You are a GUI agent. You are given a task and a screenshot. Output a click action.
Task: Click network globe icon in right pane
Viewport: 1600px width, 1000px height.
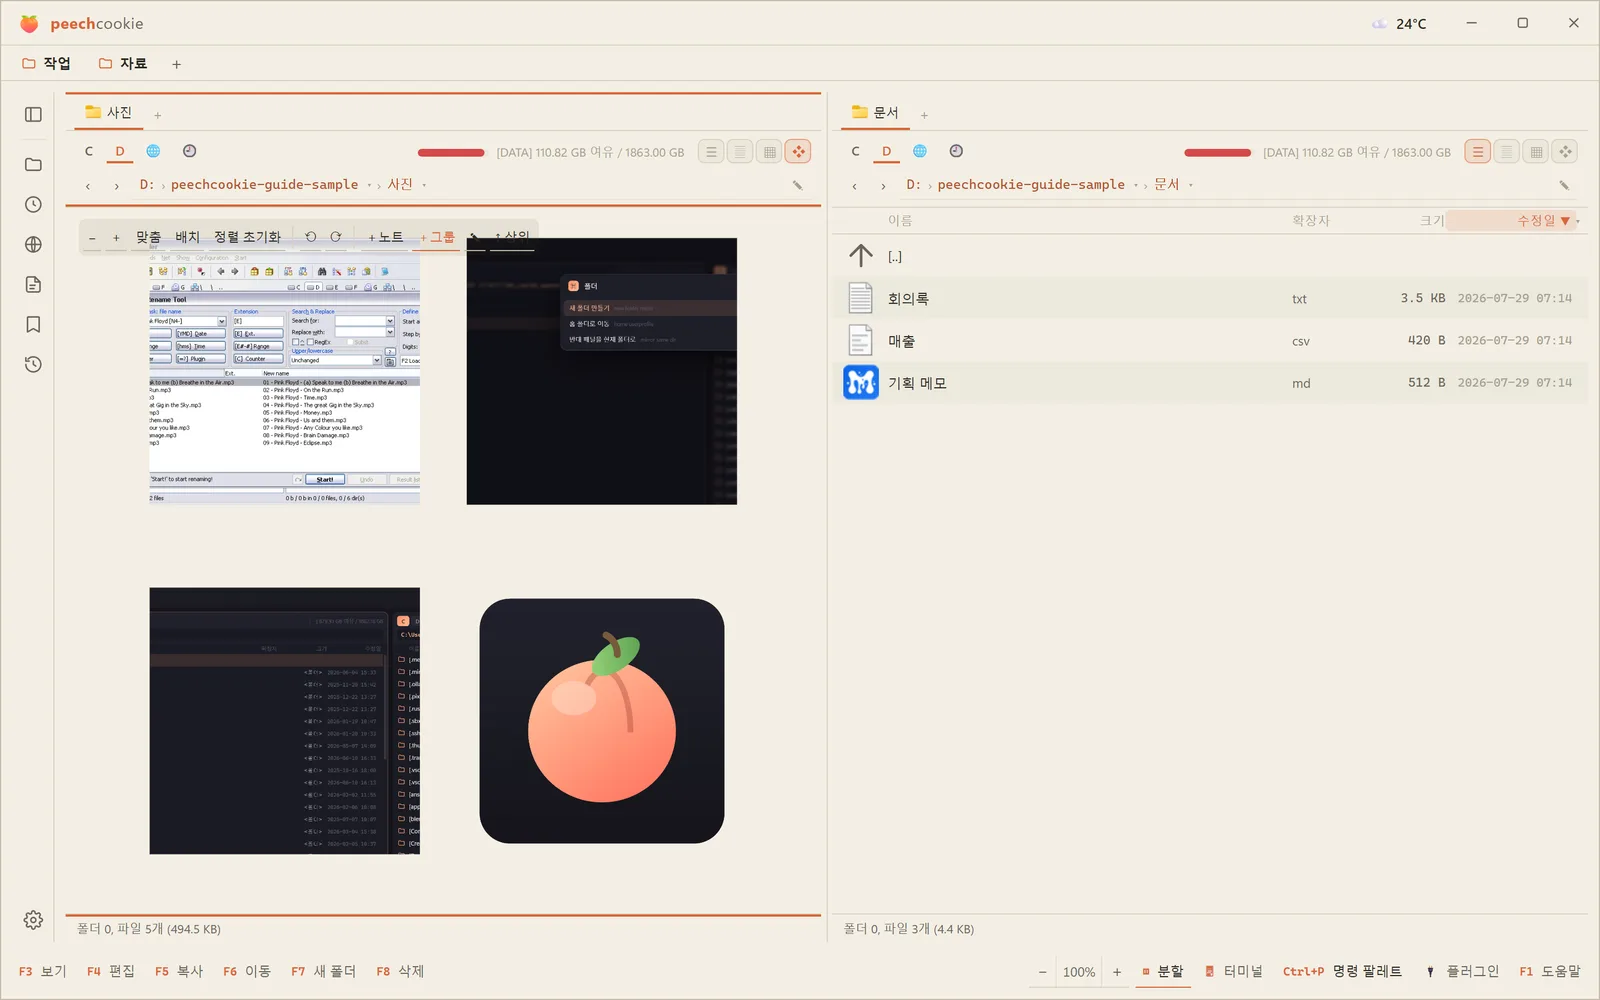tap(920, 151)
